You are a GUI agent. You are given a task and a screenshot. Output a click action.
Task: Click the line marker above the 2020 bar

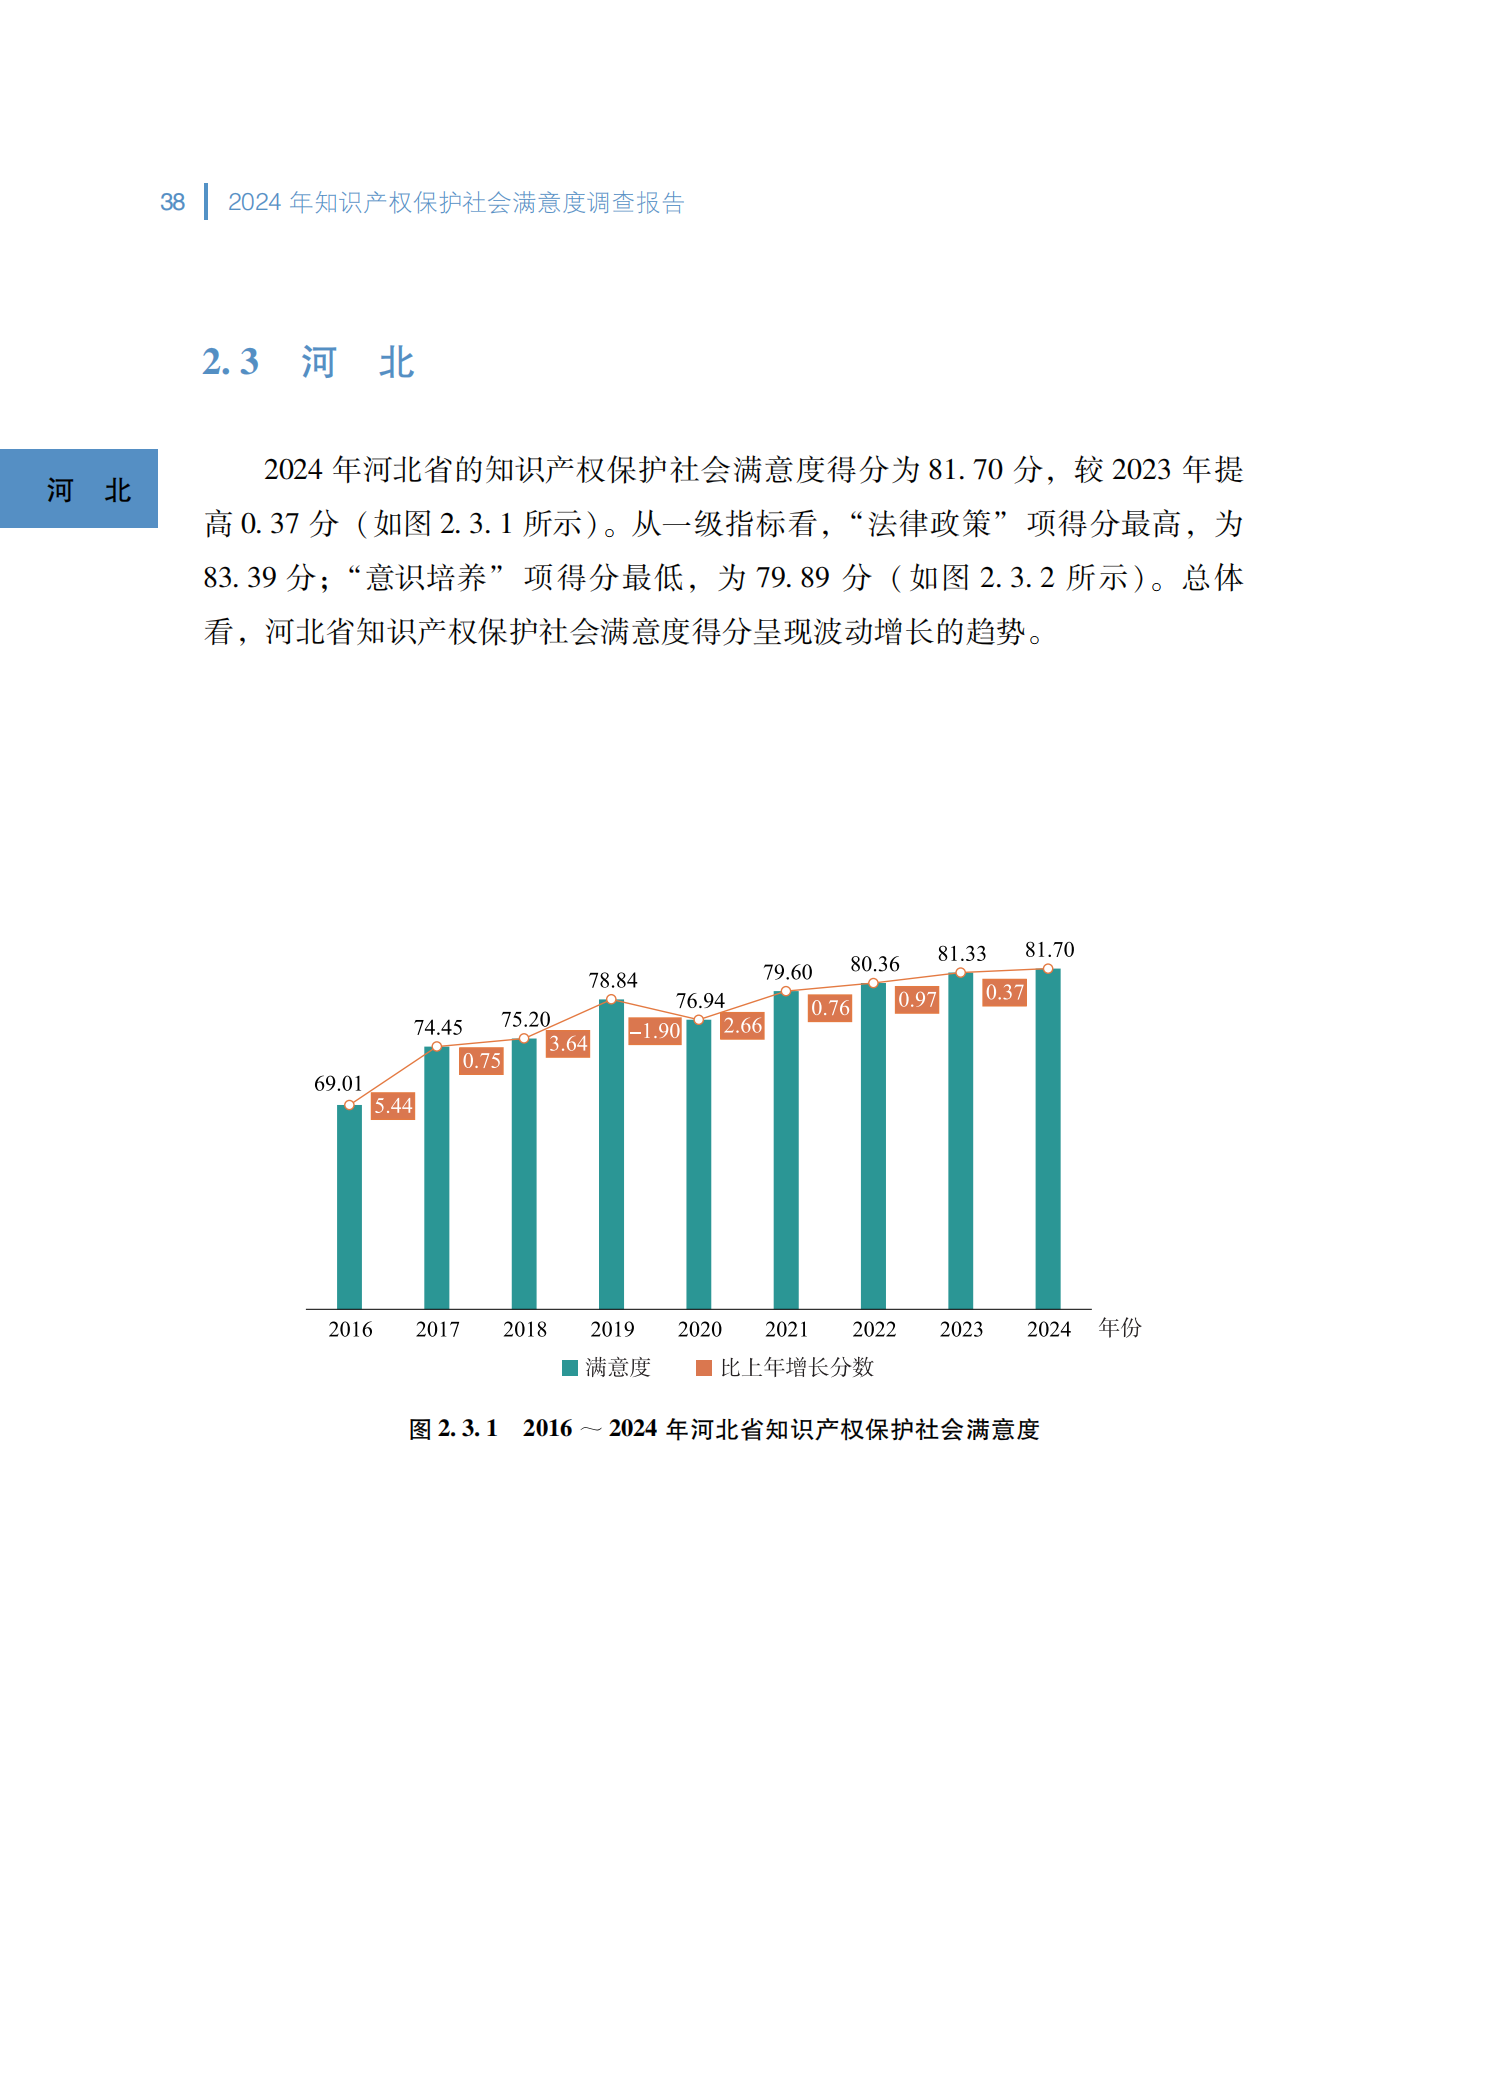point(699,1020)
